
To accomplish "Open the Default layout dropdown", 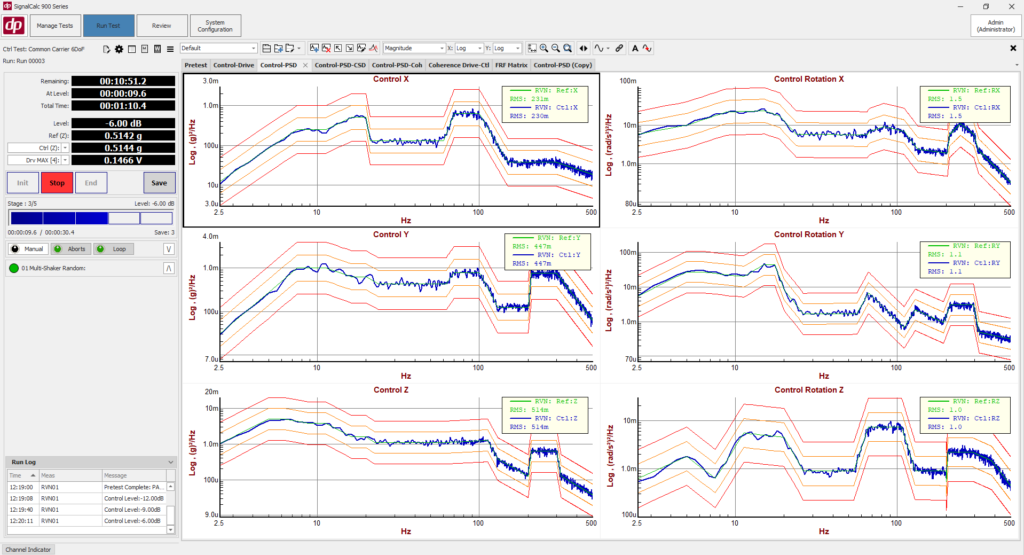I will 218,48.
